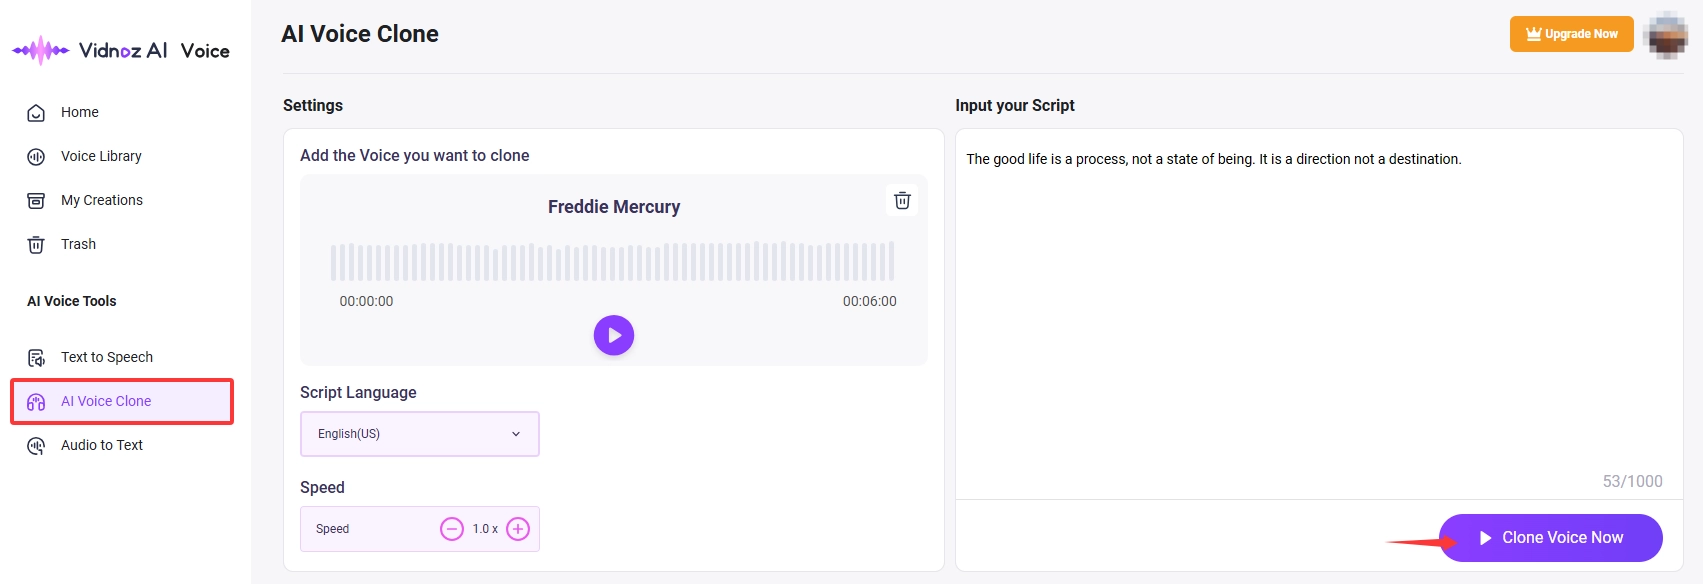
Task: Open the Trash bin icon in sidebar
Action: point(36,245)
